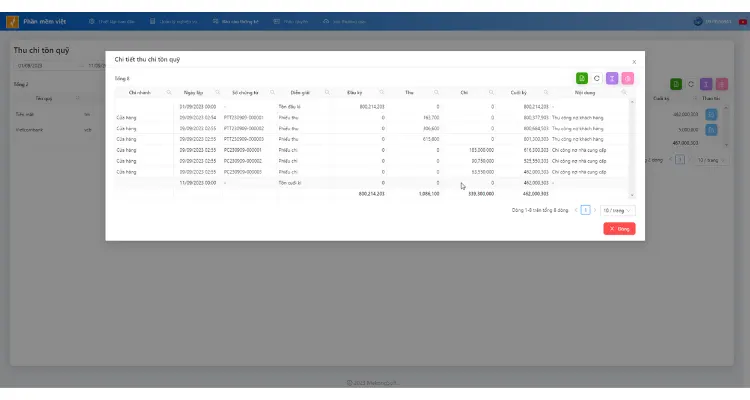This screenshot has width=750, height=400.
Task: Click refresh icon on background page
Action: pos(691,84)
